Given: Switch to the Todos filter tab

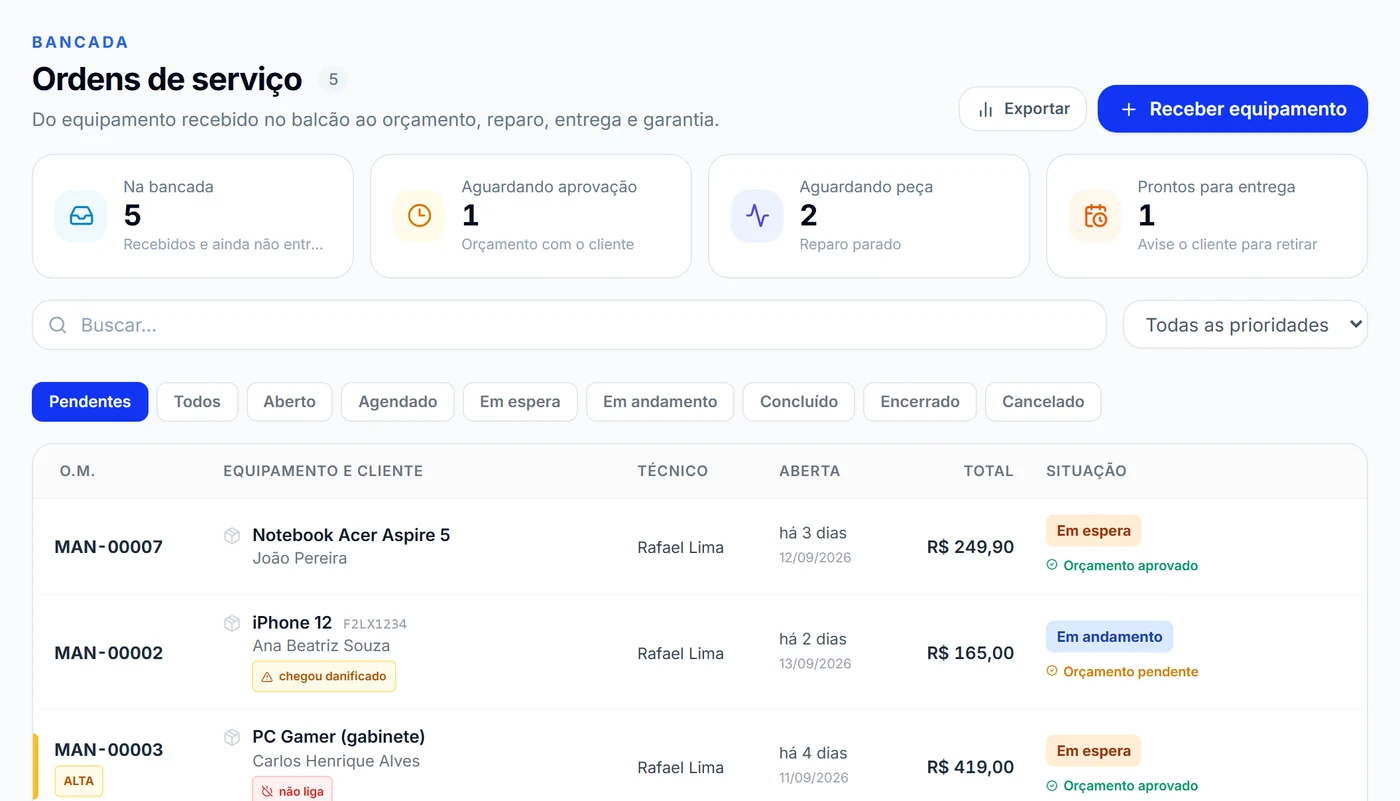Looking at the screenshot, I should (x=197, y=402).
